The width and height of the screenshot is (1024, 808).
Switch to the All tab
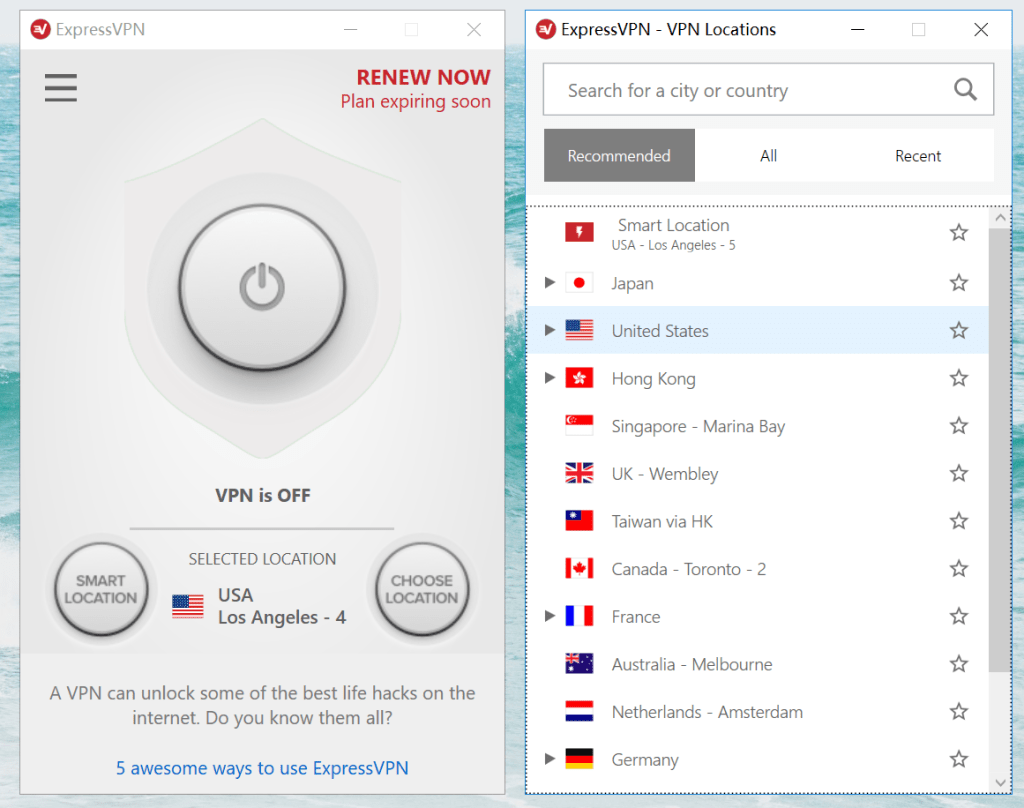[769, 155]
